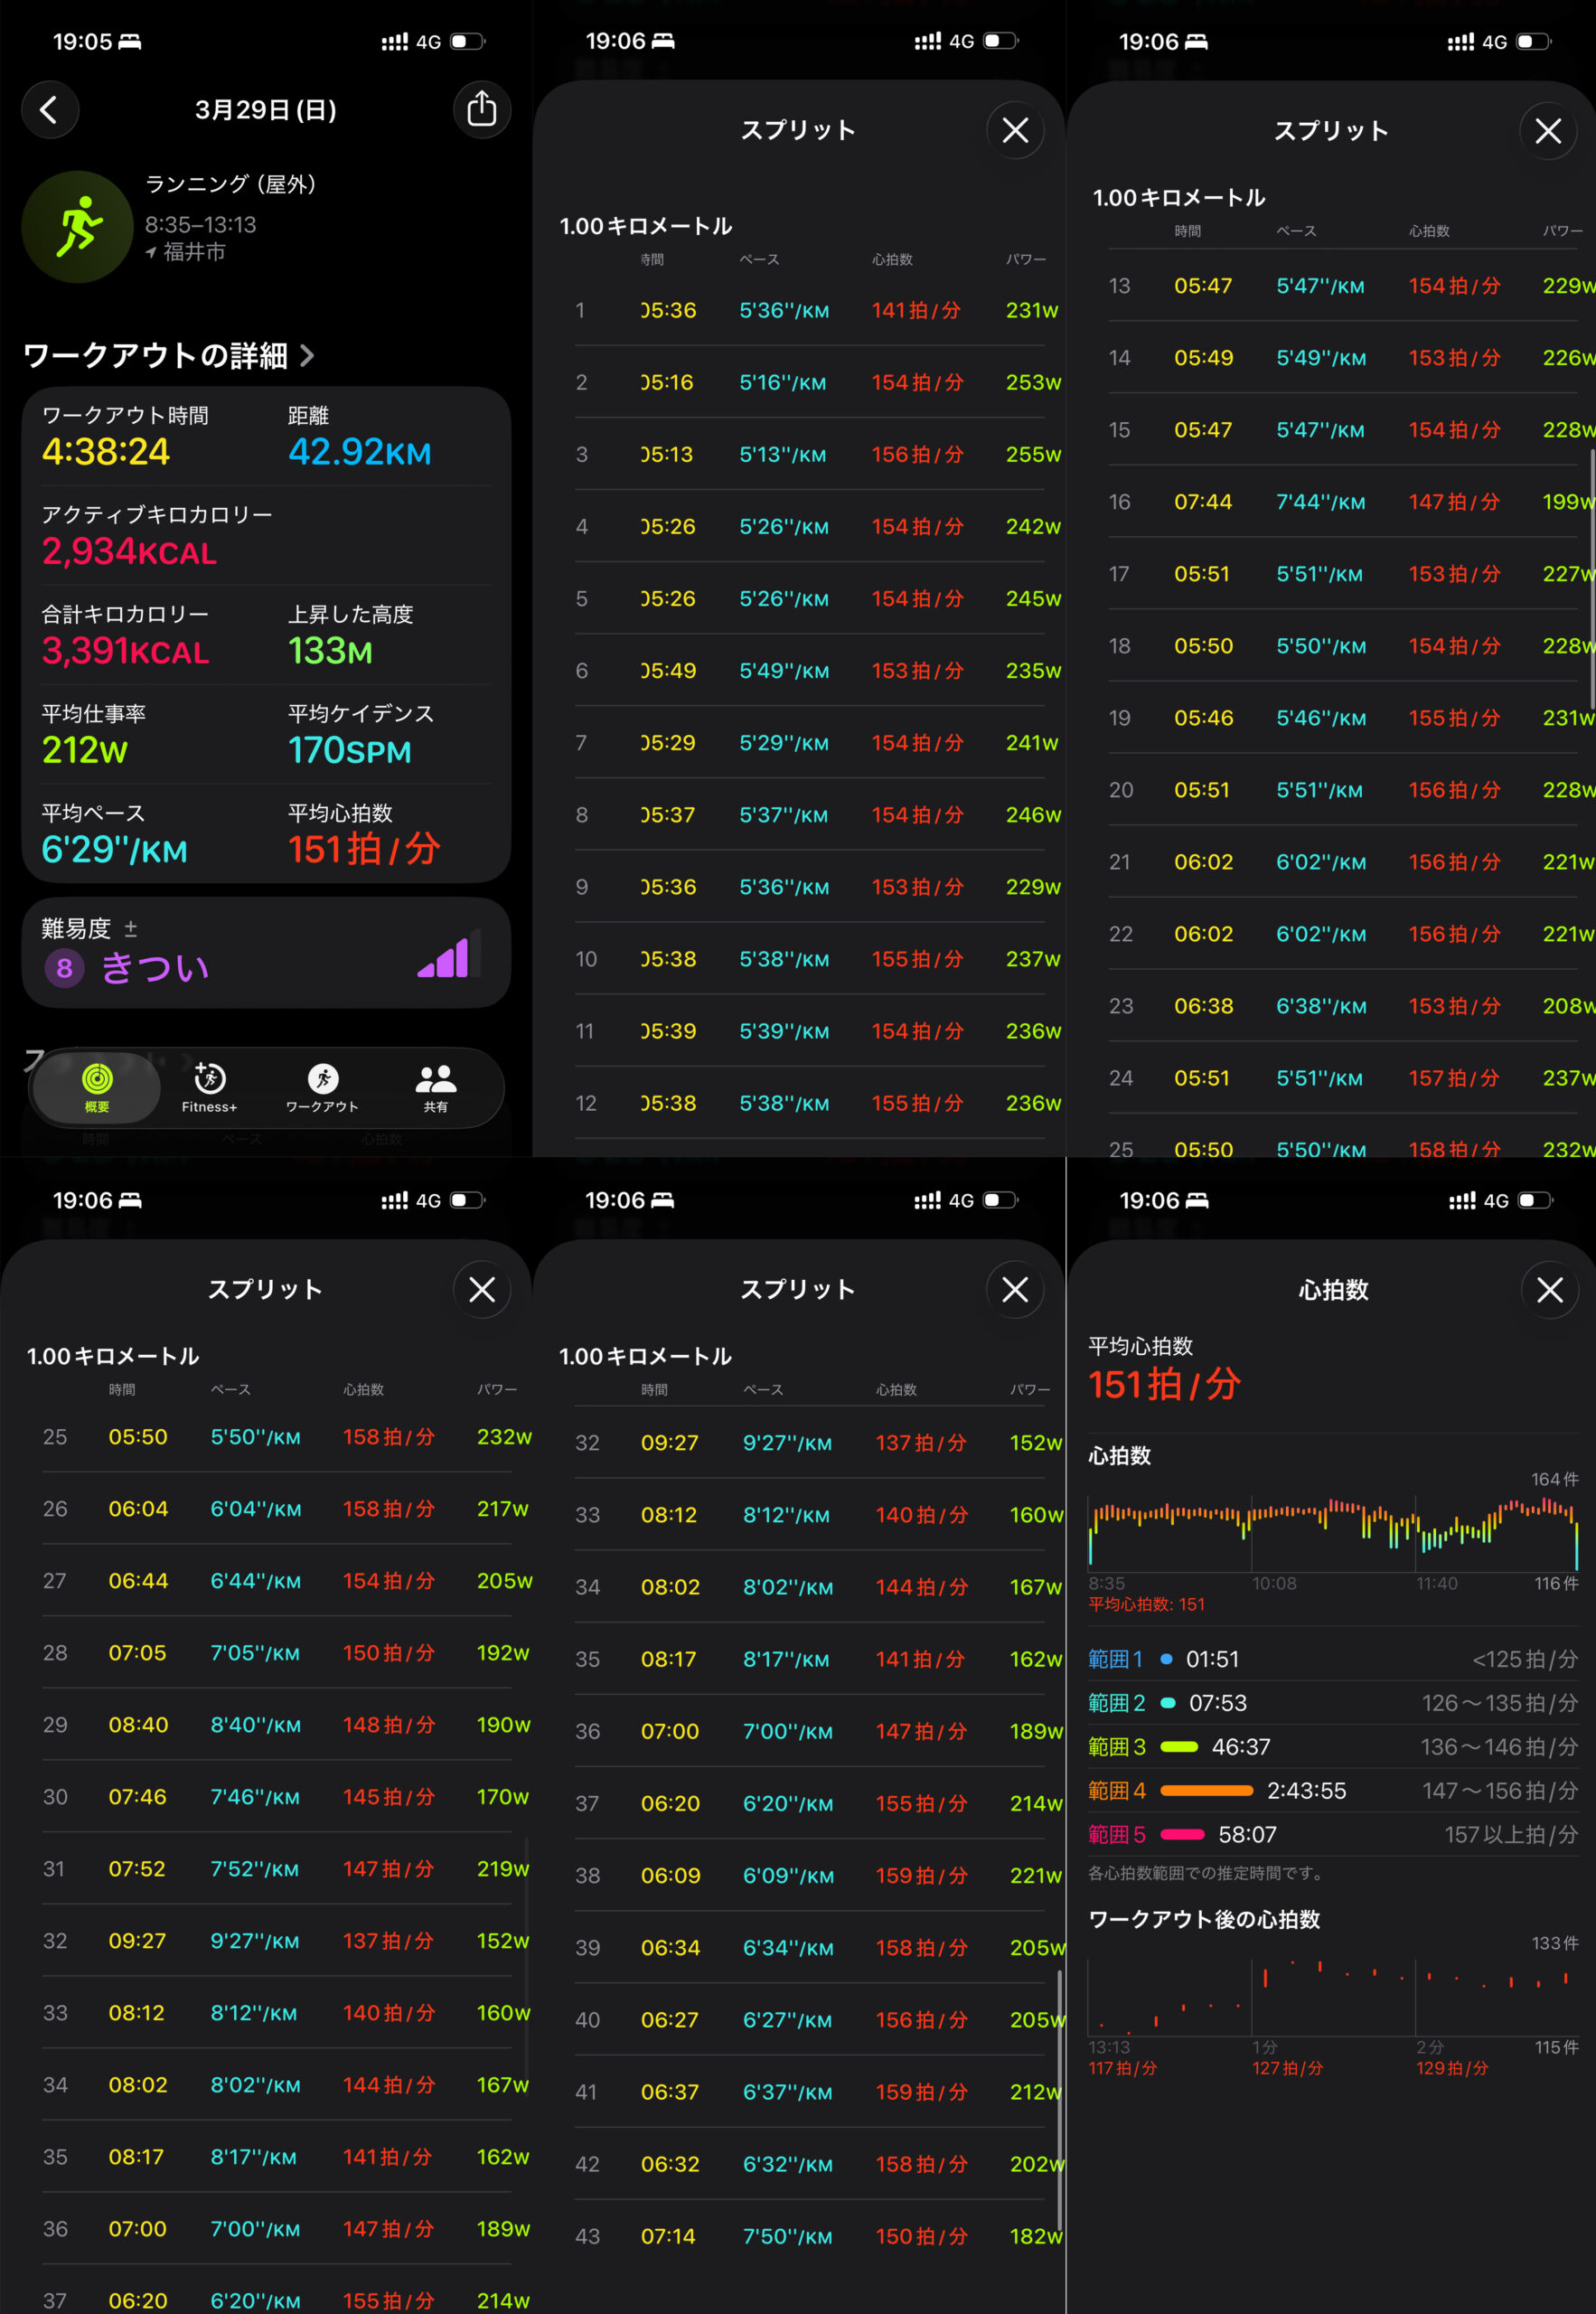Open the ワークアウト tab
The height and width of the screenshot is (2314, 1596).
coord(322,1087)
